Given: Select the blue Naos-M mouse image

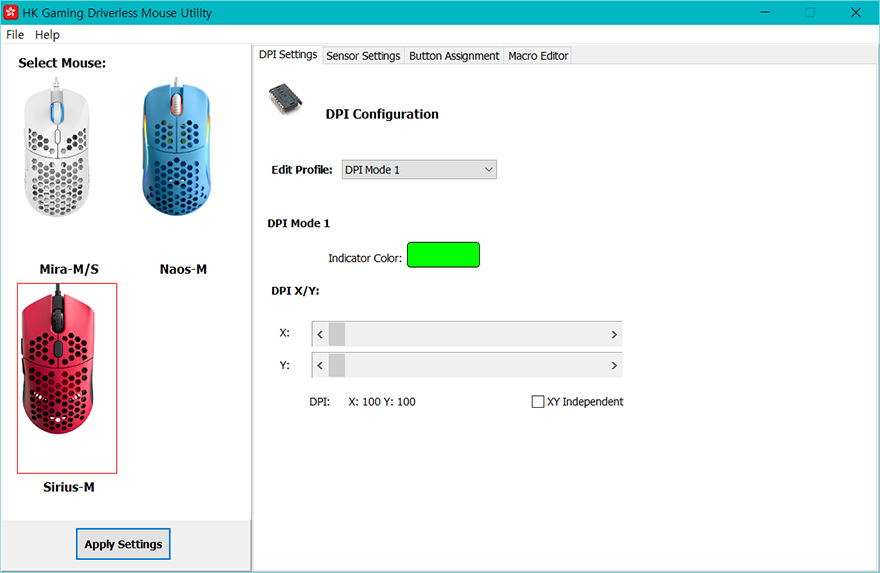Looking at the screenshot, I should coord(177,146).
